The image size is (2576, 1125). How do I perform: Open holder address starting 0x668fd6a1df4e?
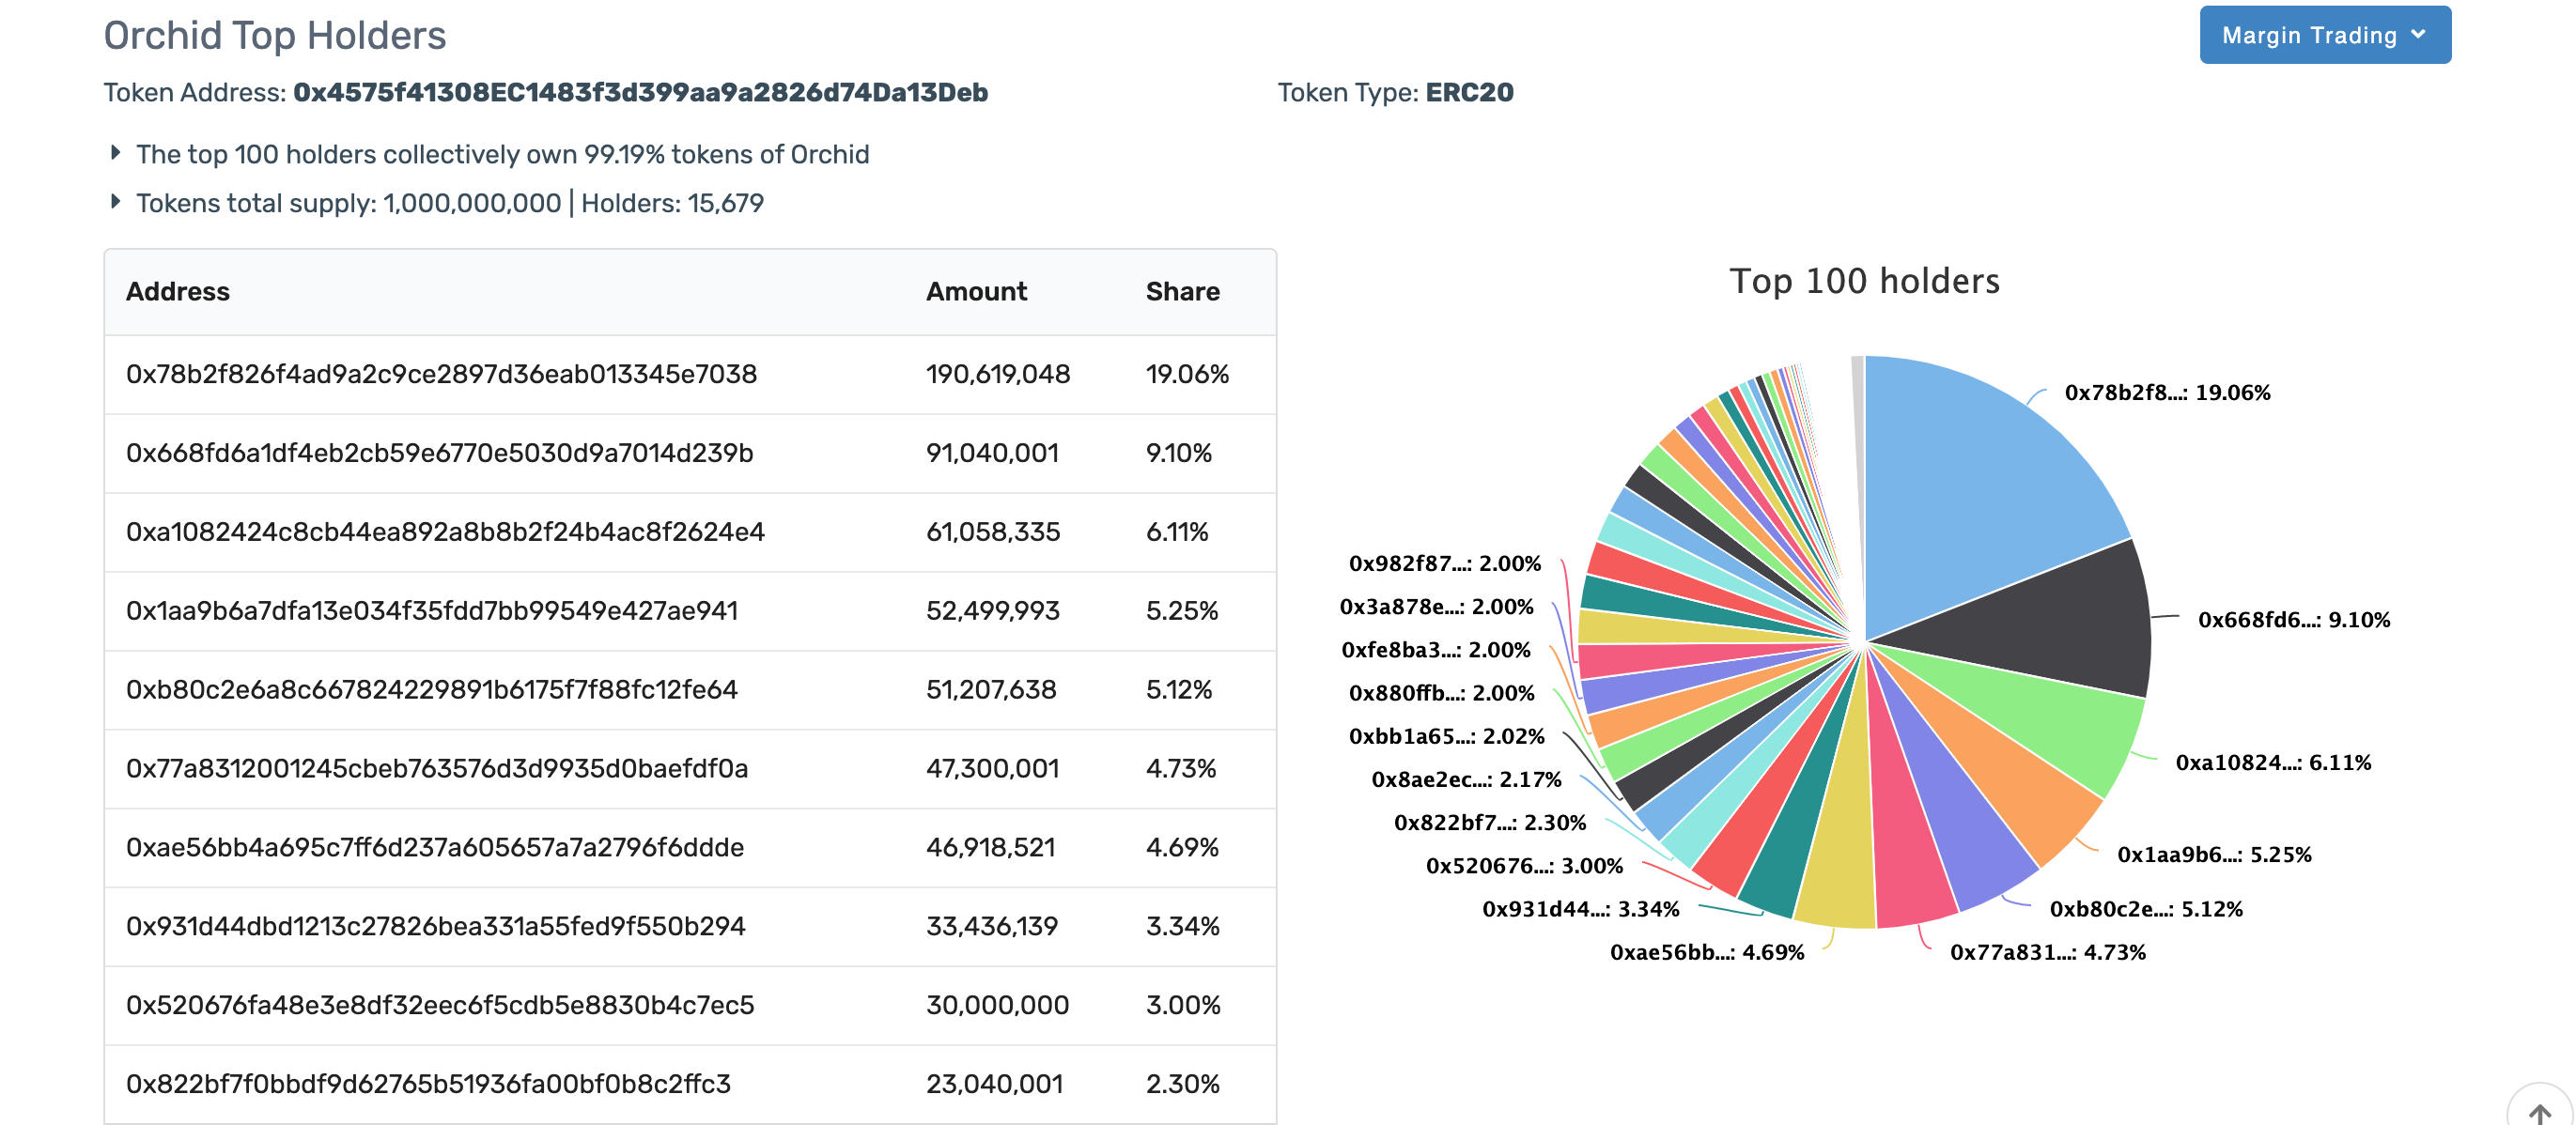click(x=439, y=453)
